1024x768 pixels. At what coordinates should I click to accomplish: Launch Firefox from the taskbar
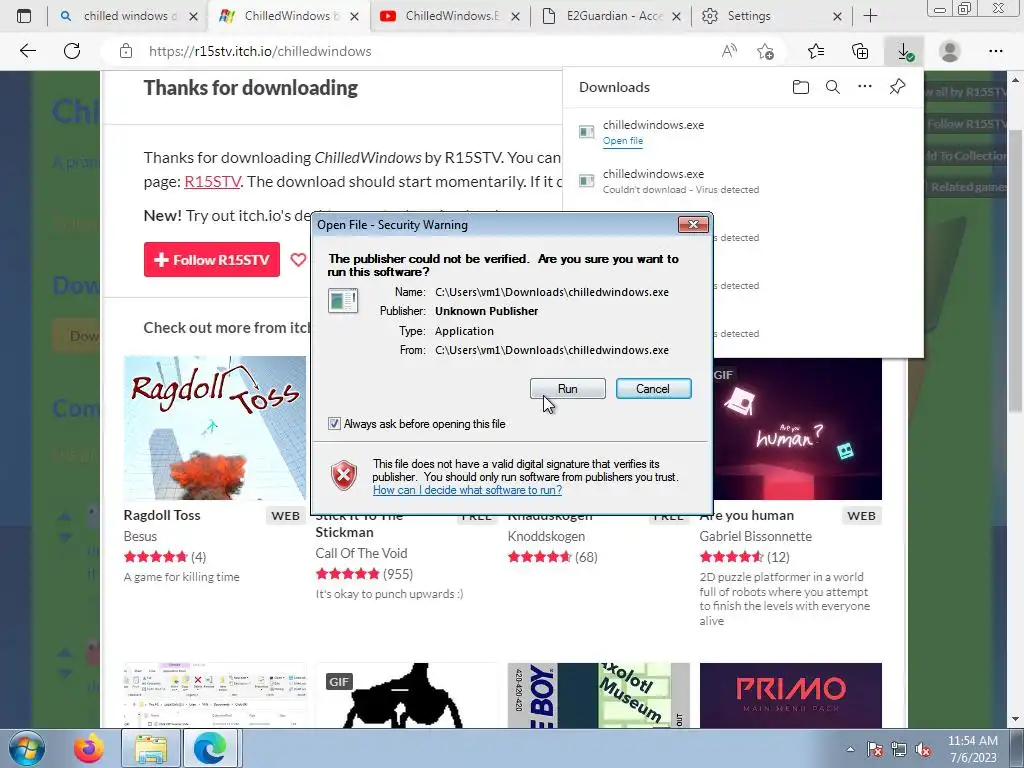click(x=89, y=748)
